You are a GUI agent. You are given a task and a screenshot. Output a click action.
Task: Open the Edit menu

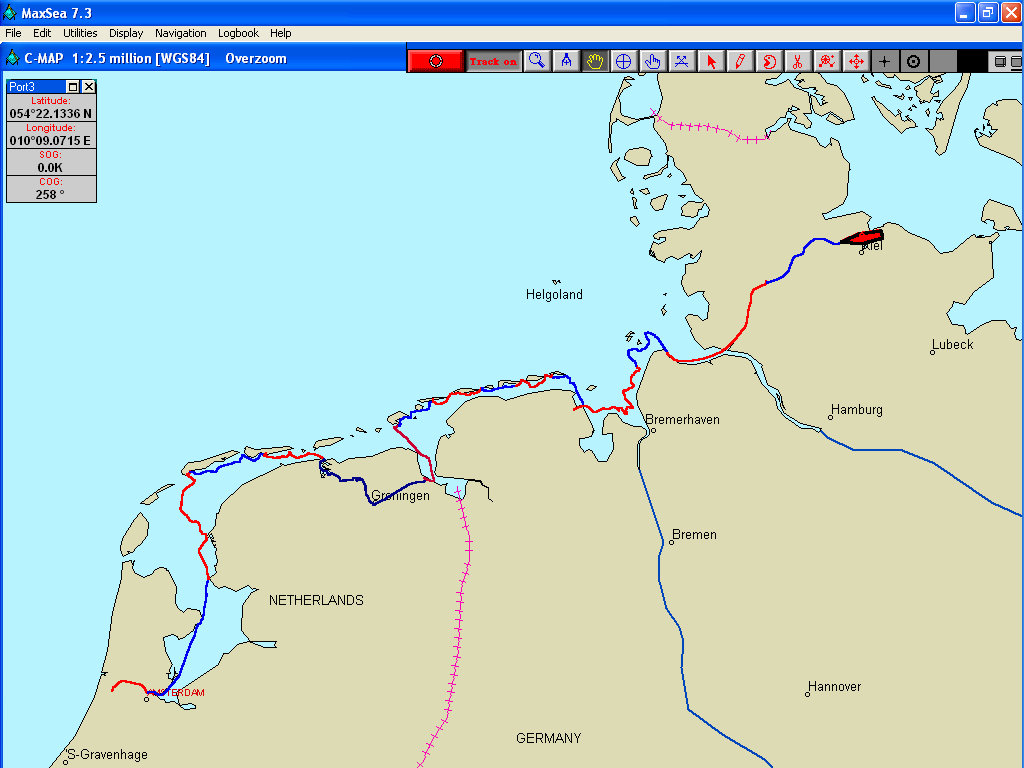click(x=42, y=33)
